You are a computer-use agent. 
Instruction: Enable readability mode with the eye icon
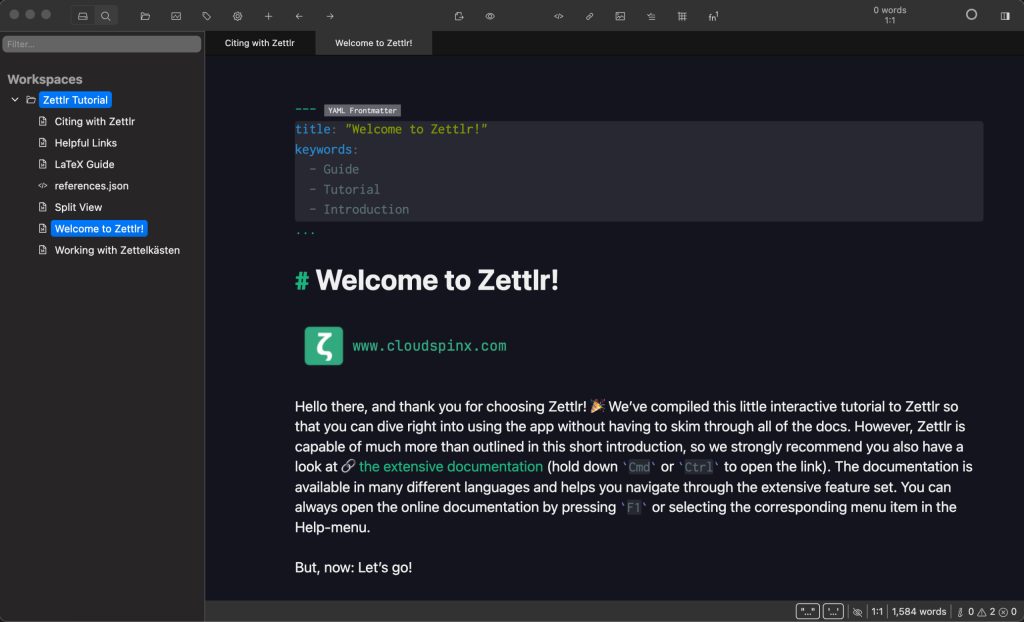point(489,16)
